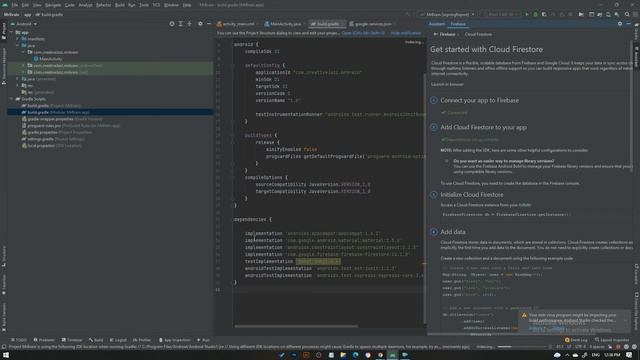Select proguard-rules.pro file
Viewport: 640px width, 360px height.
coord(71,125)
